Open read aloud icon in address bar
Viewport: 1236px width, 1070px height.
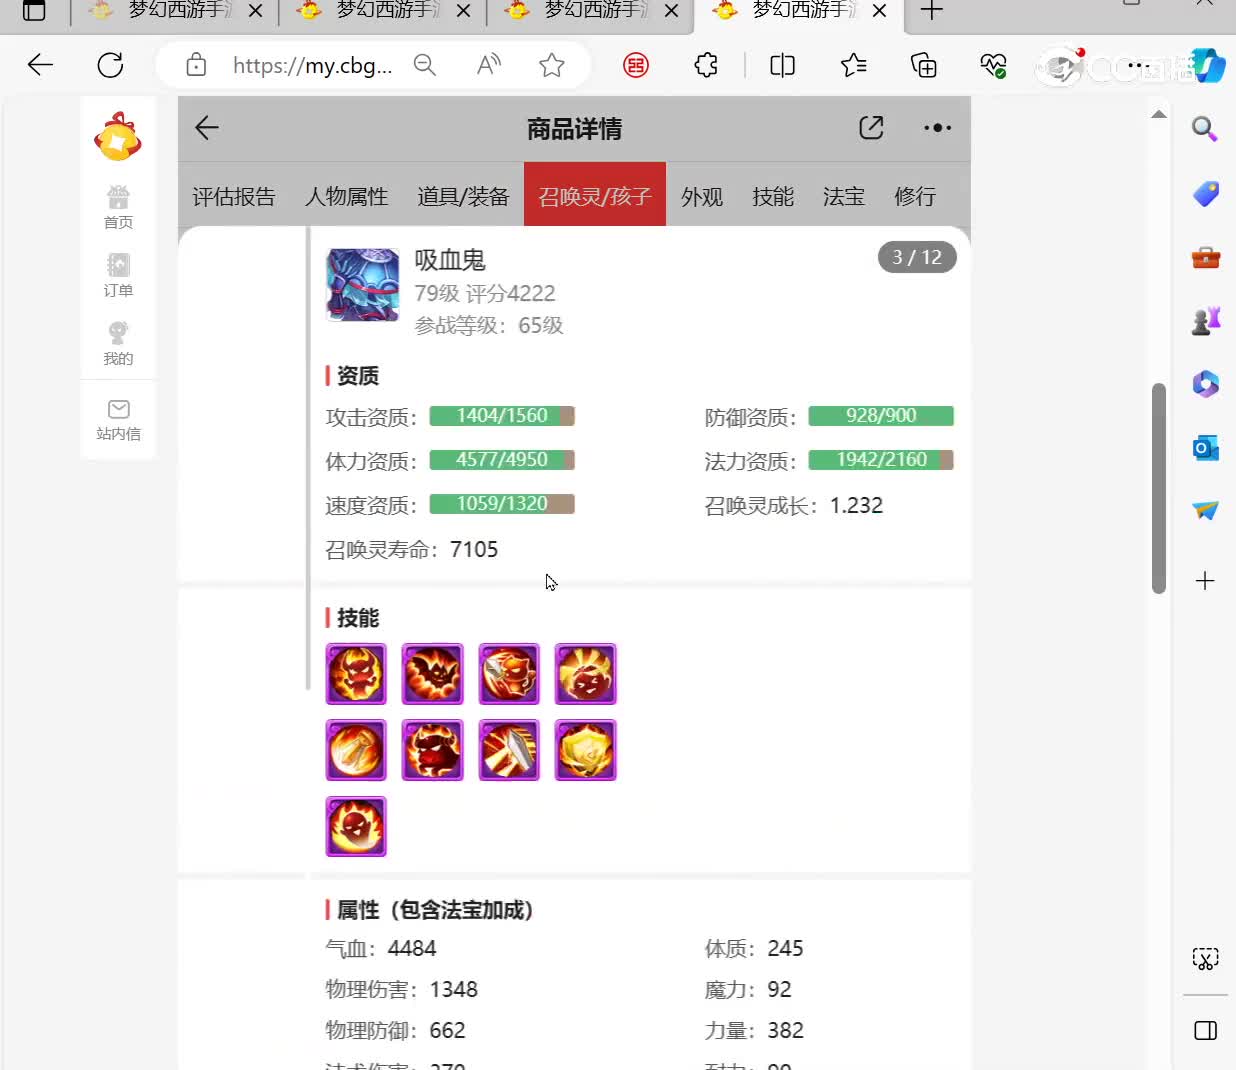tap(489, 65)
